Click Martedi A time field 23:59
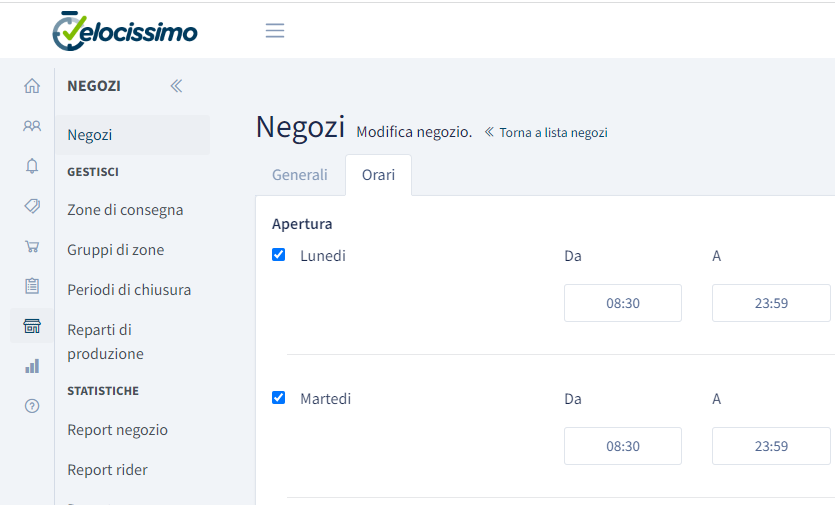Screen dimensions: 835x505 [x=771, y=446]
